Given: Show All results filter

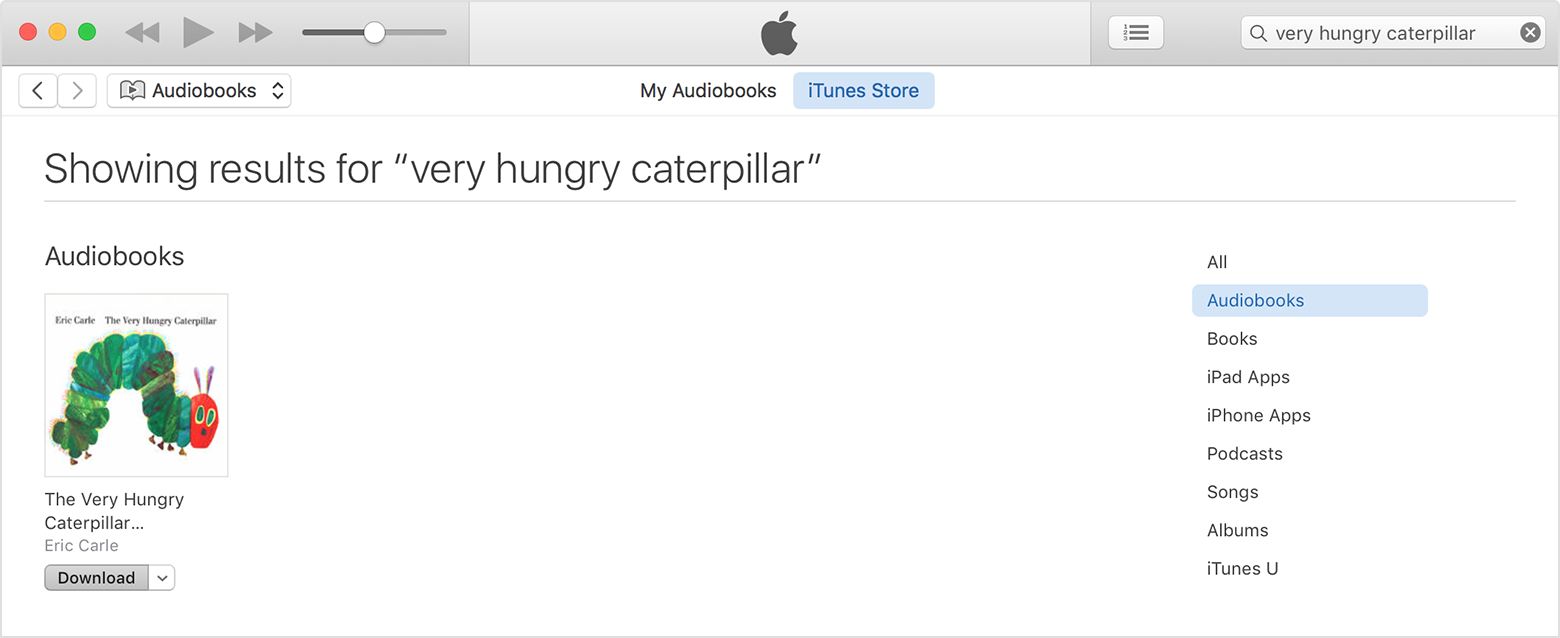Looking at the screenshot, I should [x=1217, y=262].
